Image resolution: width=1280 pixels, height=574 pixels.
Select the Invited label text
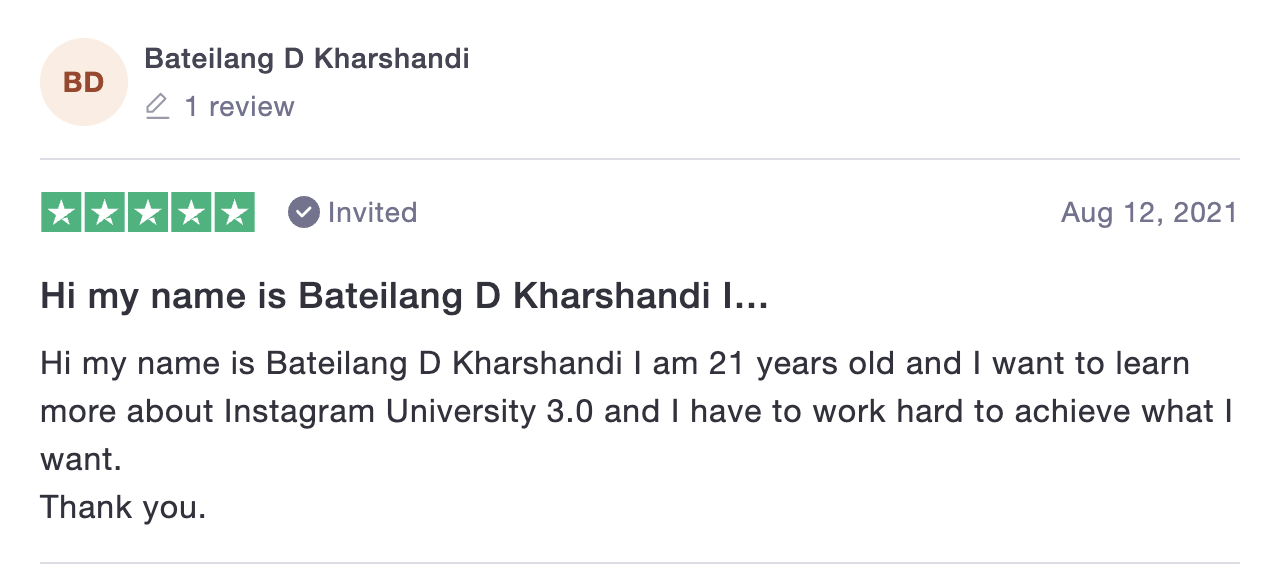pyautogui.click(x=372, y=212)
